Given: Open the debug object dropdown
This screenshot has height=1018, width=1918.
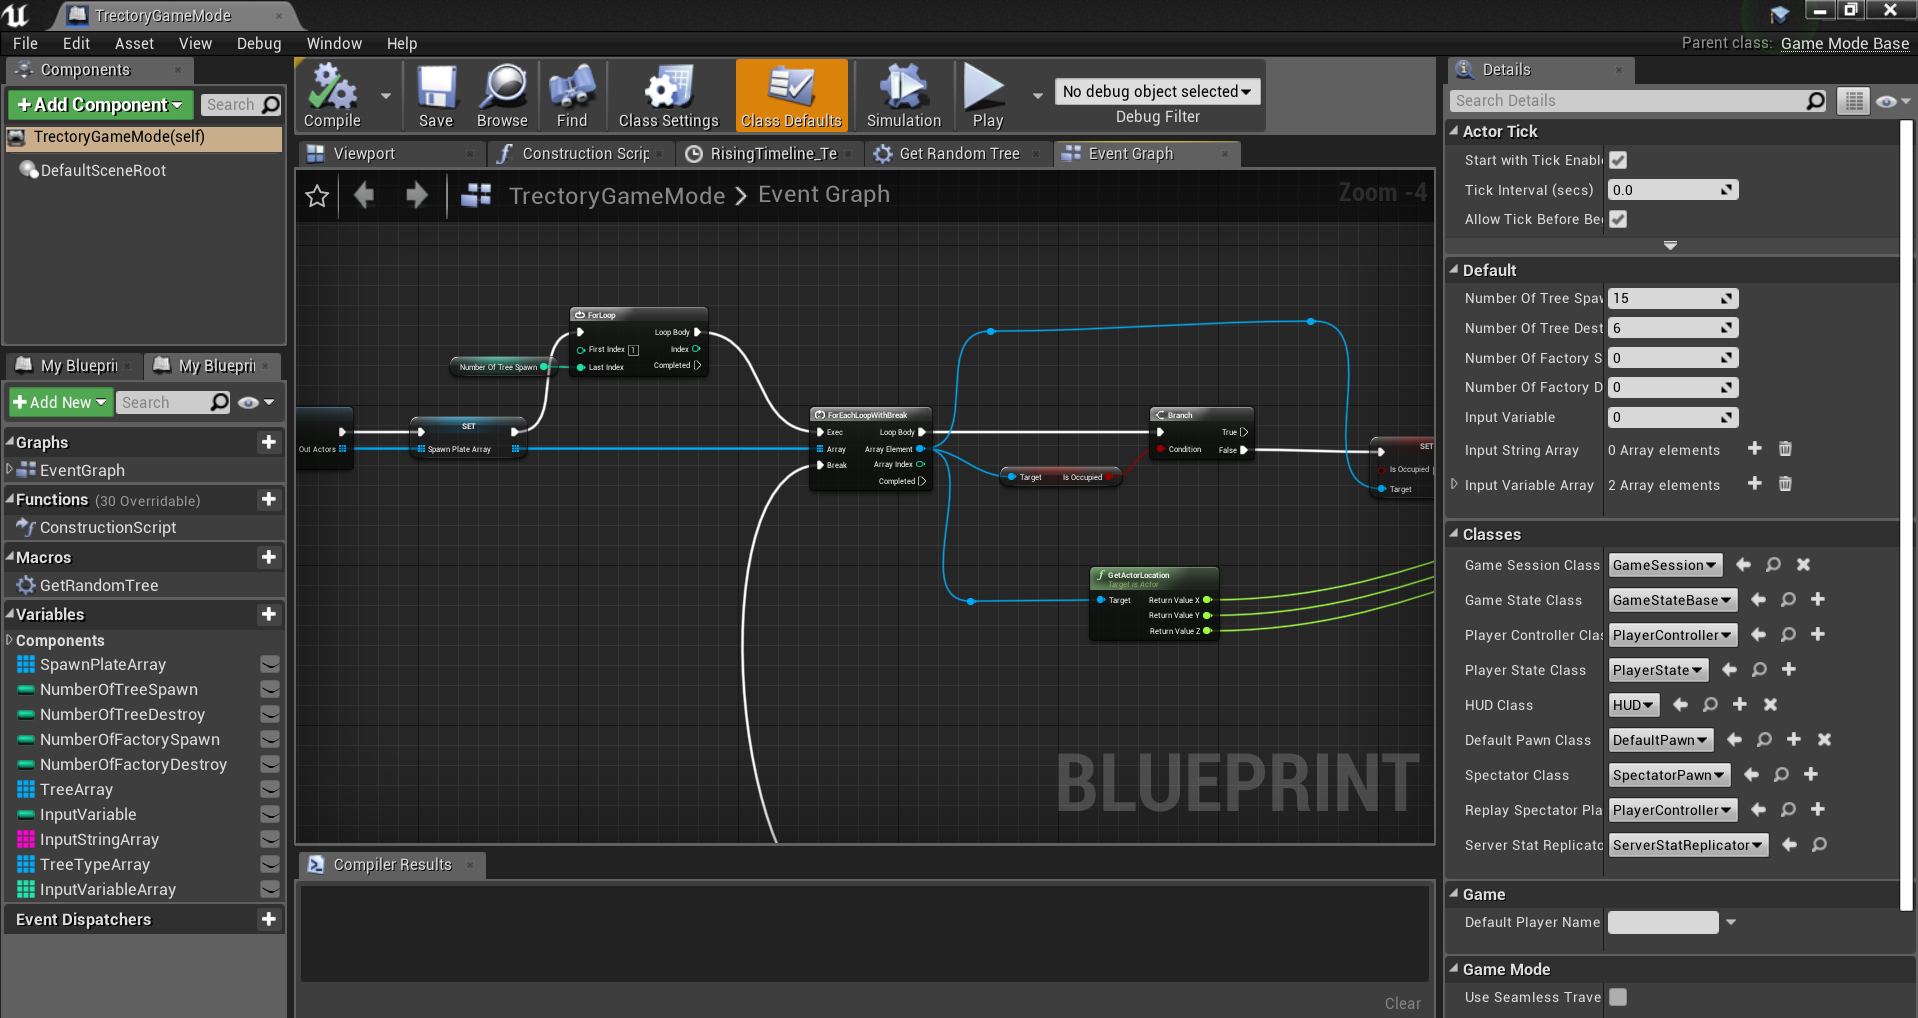Looking at the screenshot, I should (1157, 91).
